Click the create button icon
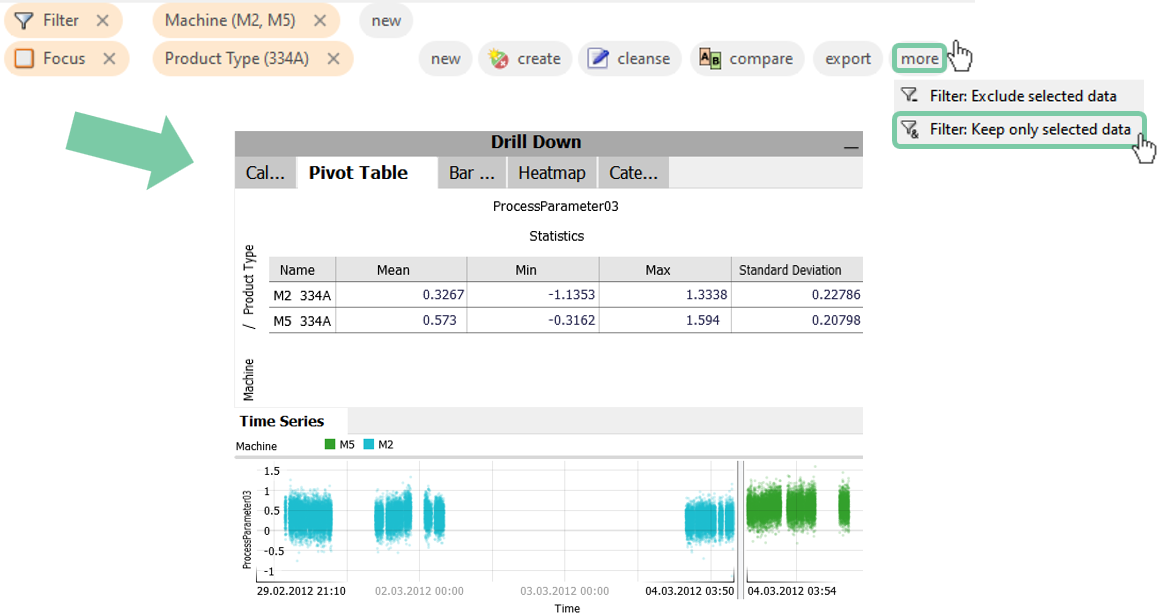Viewport: 1157px width, 616px height. pos(498,59)
